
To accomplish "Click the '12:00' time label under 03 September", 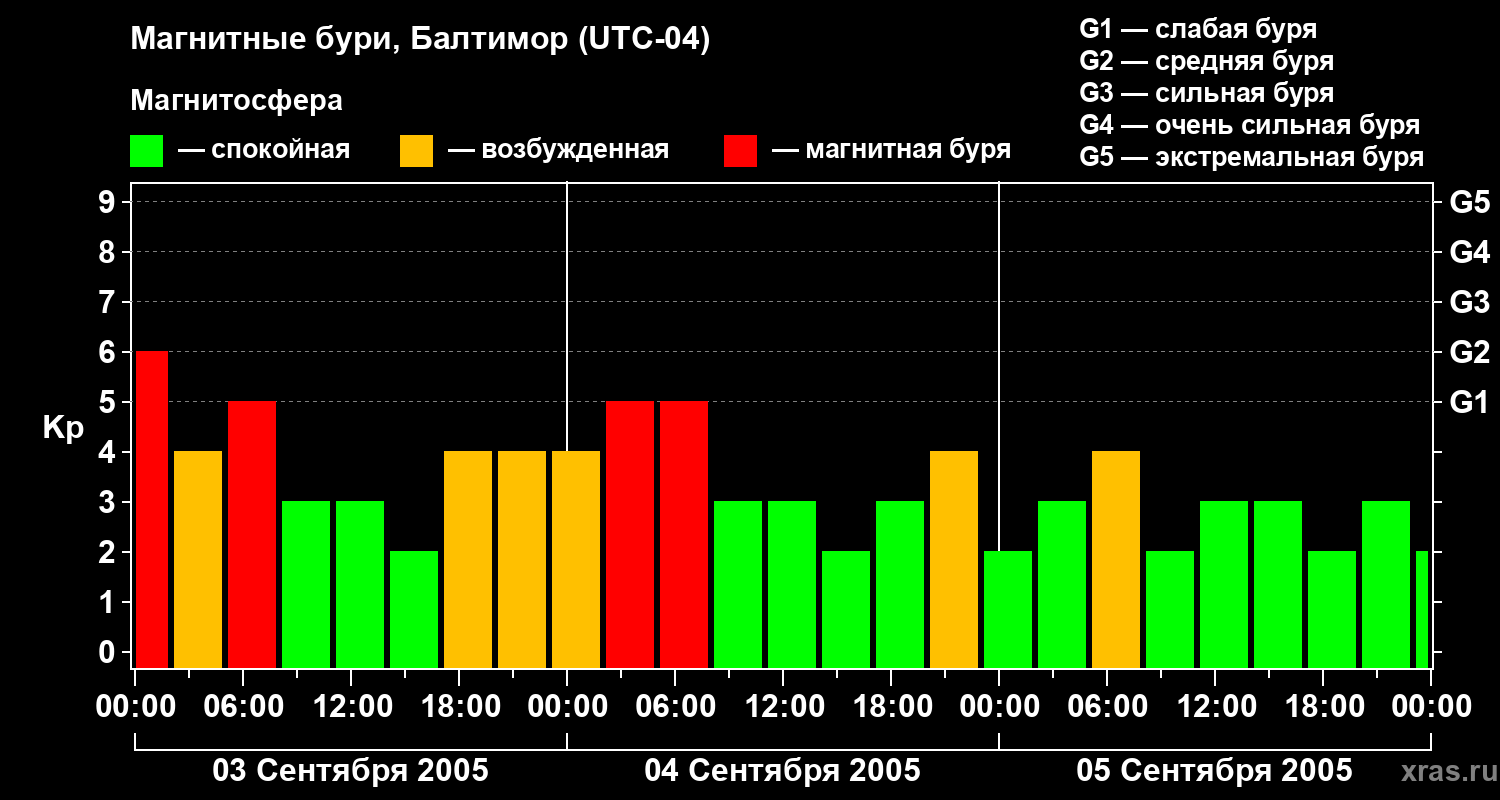I will [x=351, y=707].
